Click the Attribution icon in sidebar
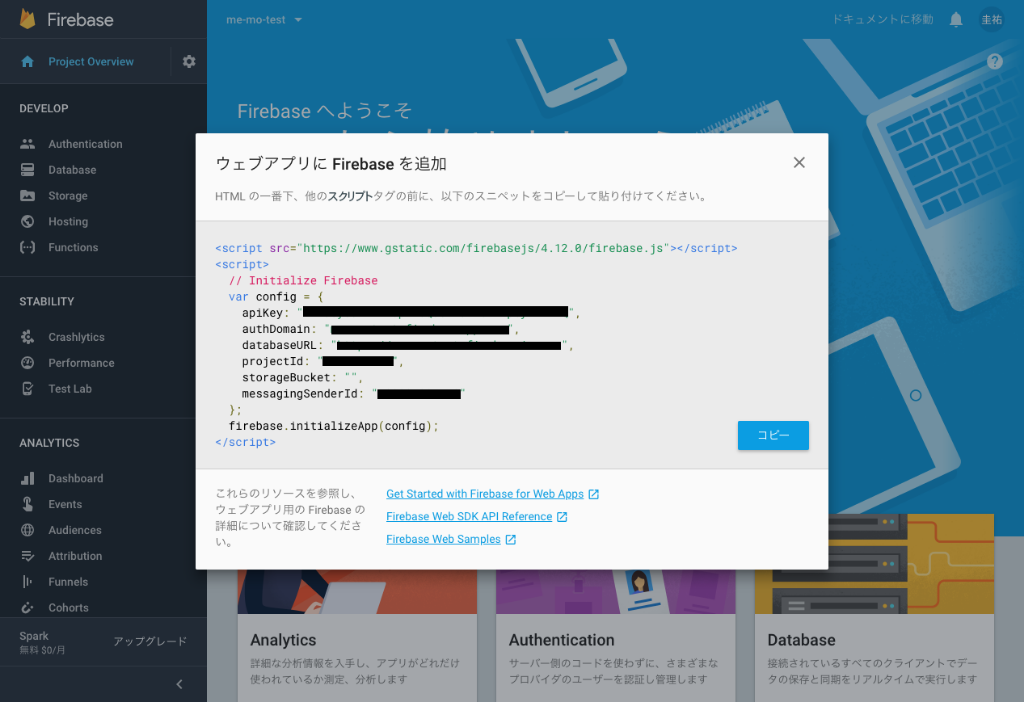Viewport: 1024px width, 702px height. (x=27, y=556)
